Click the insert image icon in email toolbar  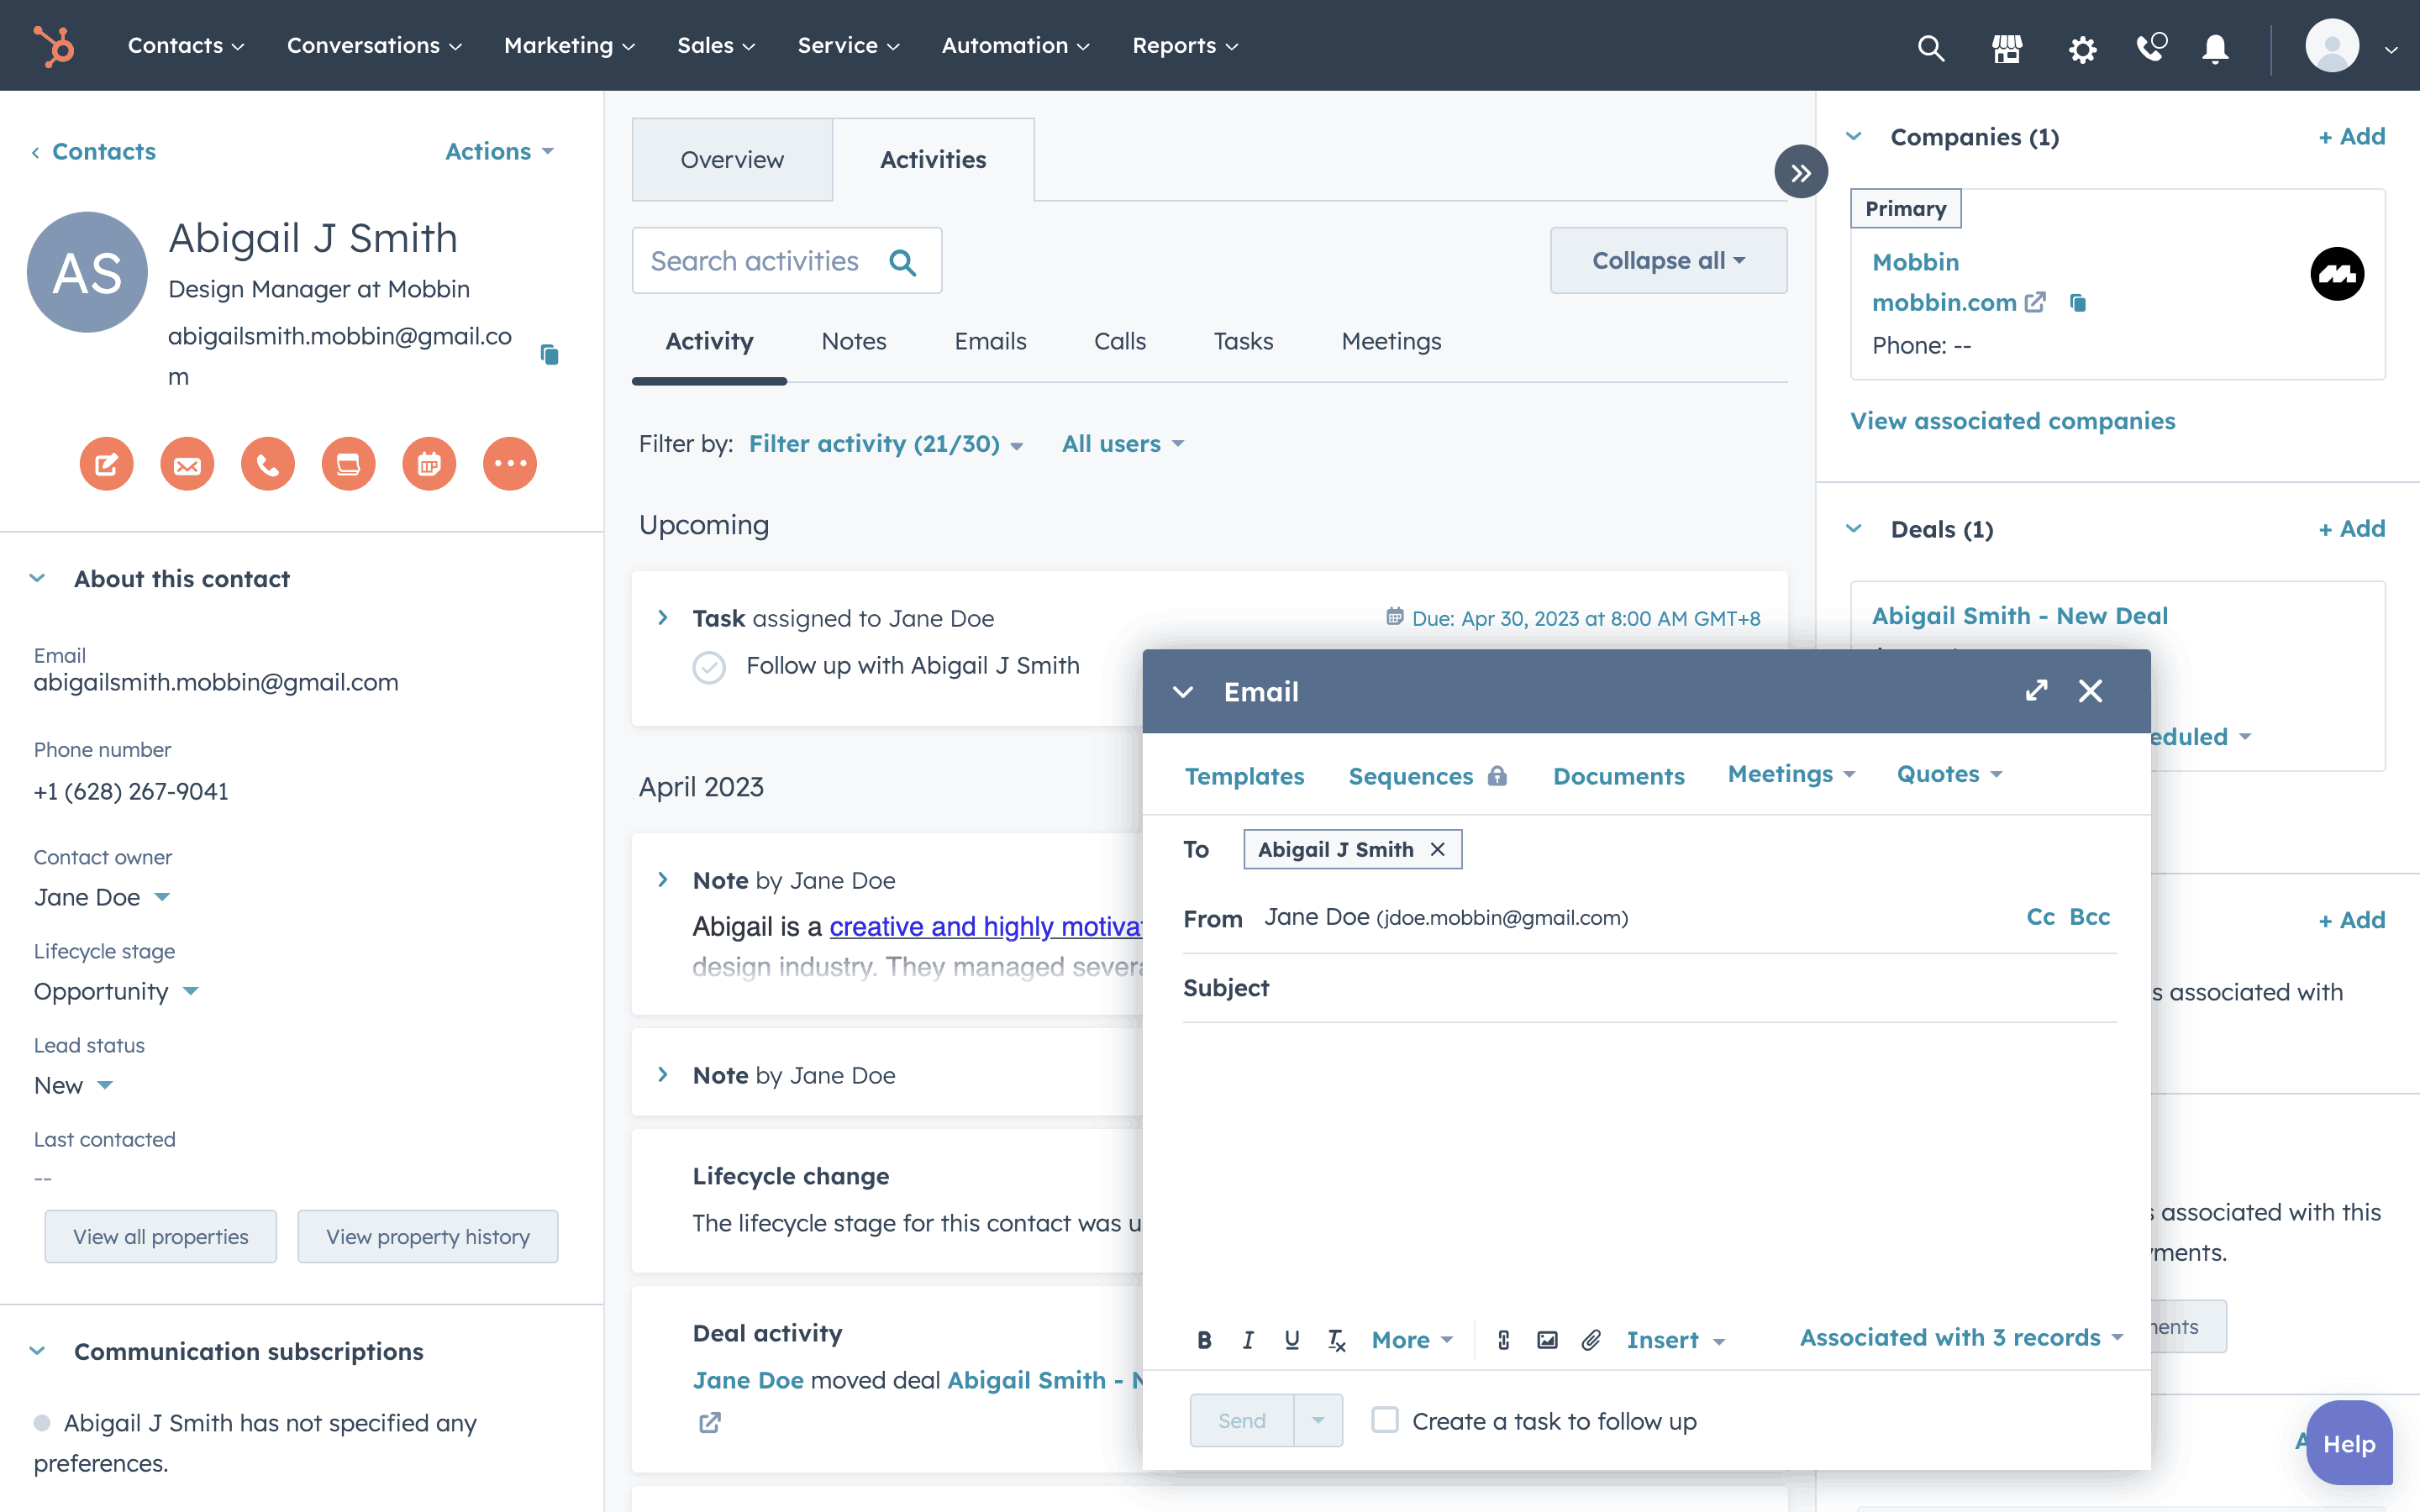[x=1547, y=1340]
